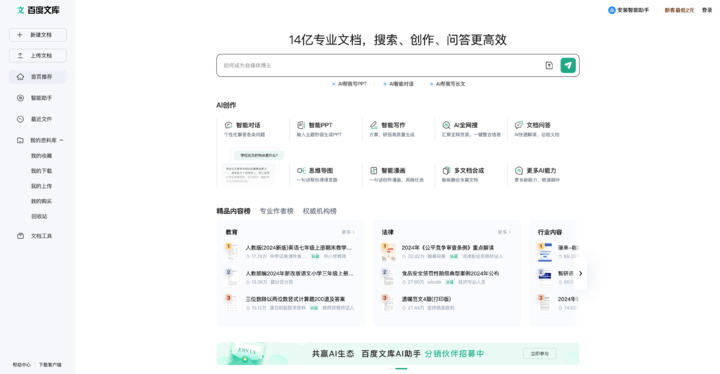Open the 百度文库 logo home link

tap(38, 10)
